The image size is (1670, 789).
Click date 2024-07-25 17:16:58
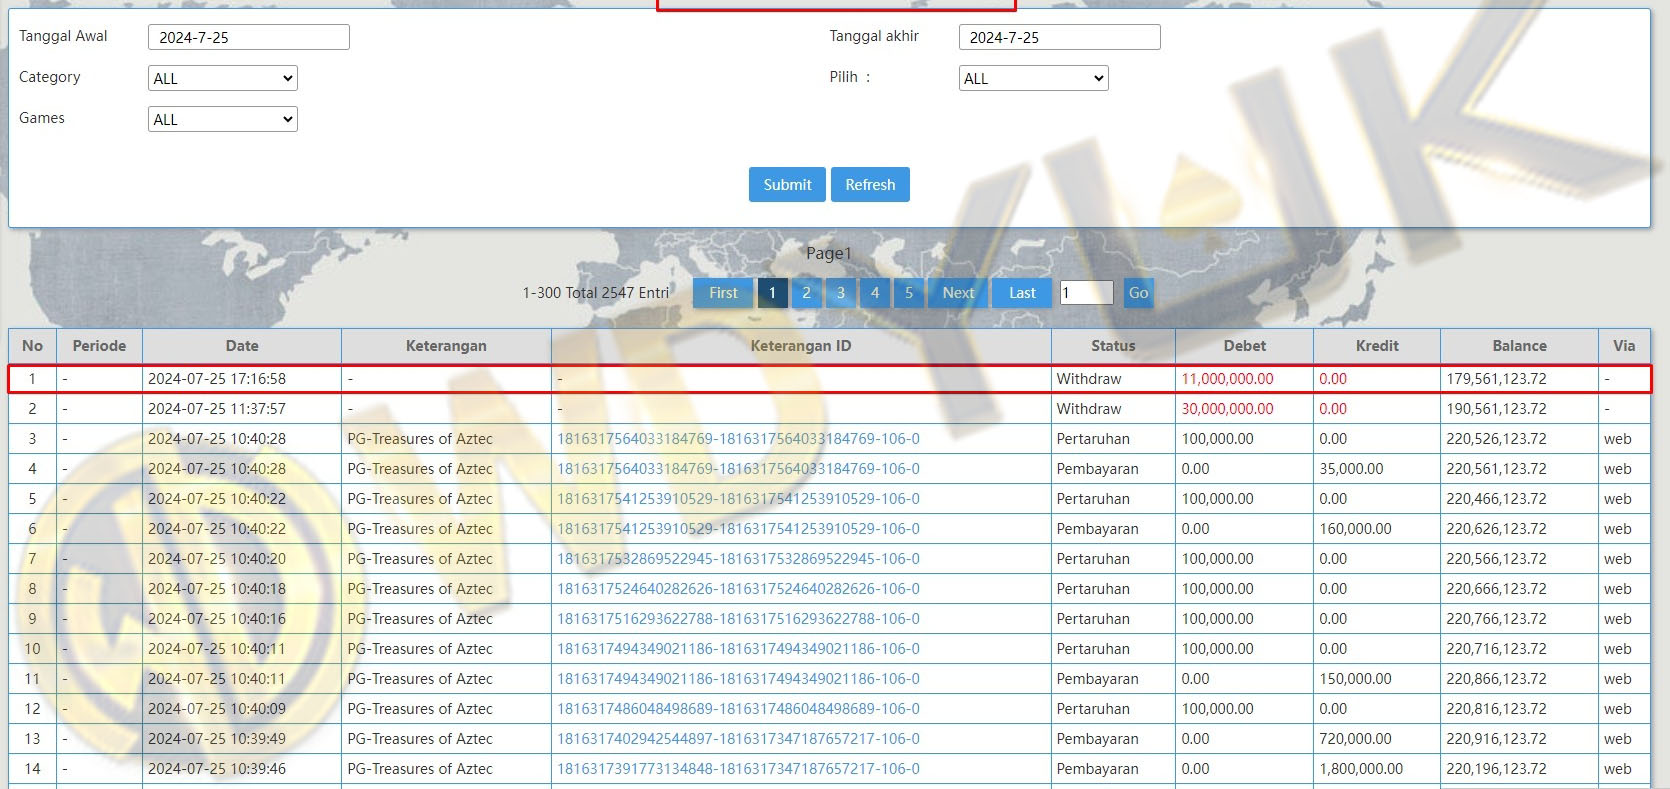pos(217,379)
